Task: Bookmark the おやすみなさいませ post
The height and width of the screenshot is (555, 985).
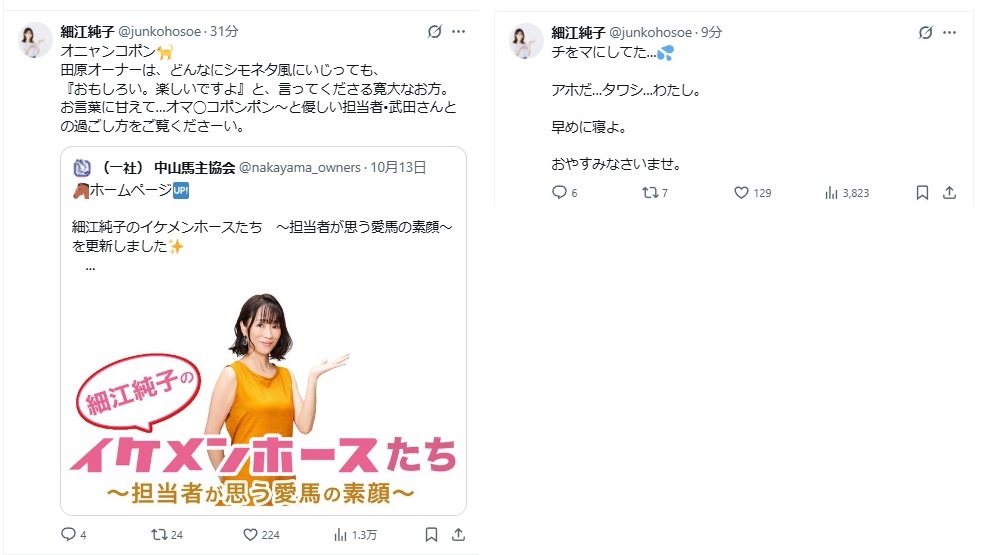Action: [922, 192]
